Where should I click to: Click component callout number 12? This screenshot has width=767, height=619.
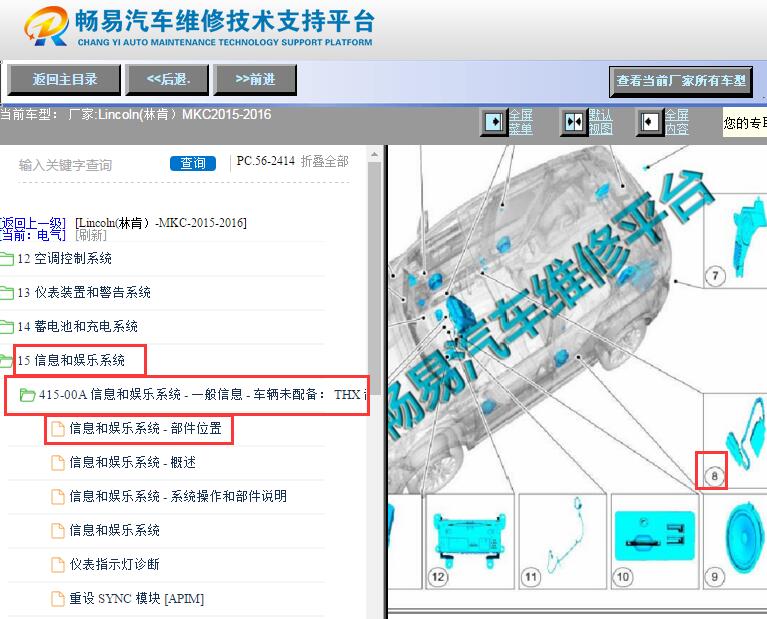coord(438,577)
